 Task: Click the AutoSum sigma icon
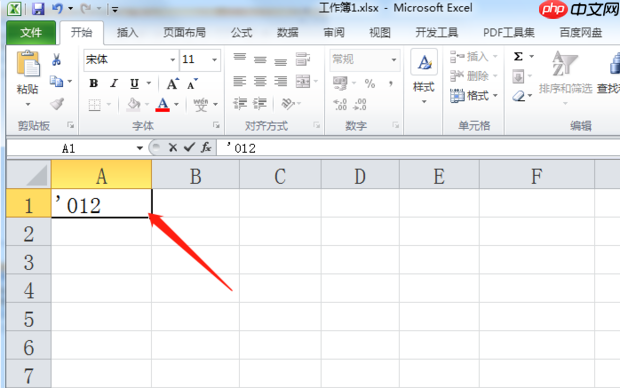point(518,57)
